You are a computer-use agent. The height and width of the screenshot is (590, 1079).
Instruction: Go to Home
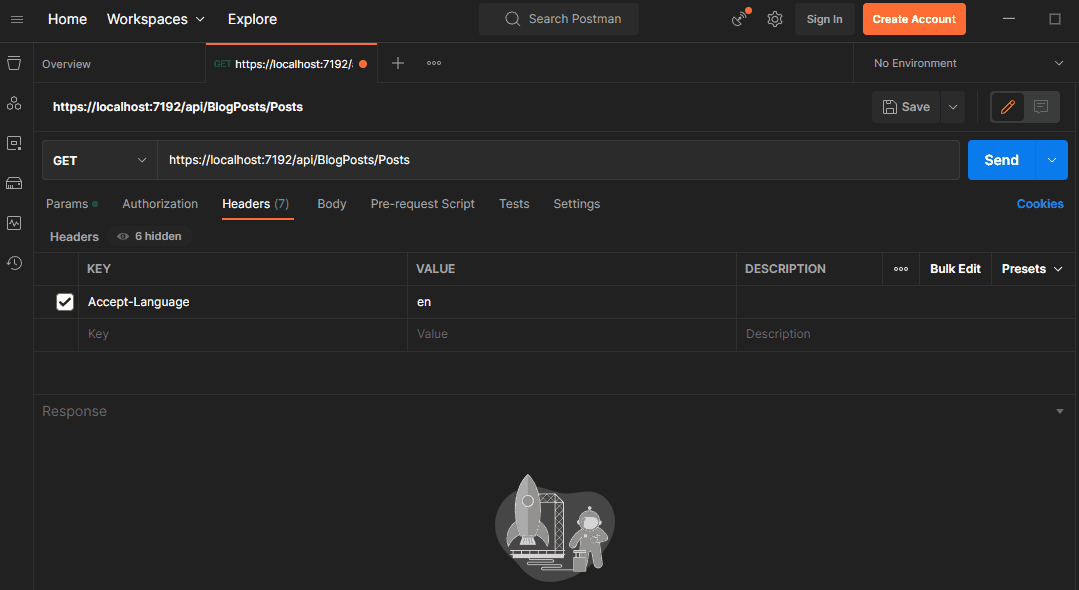[x=67, y=19]
